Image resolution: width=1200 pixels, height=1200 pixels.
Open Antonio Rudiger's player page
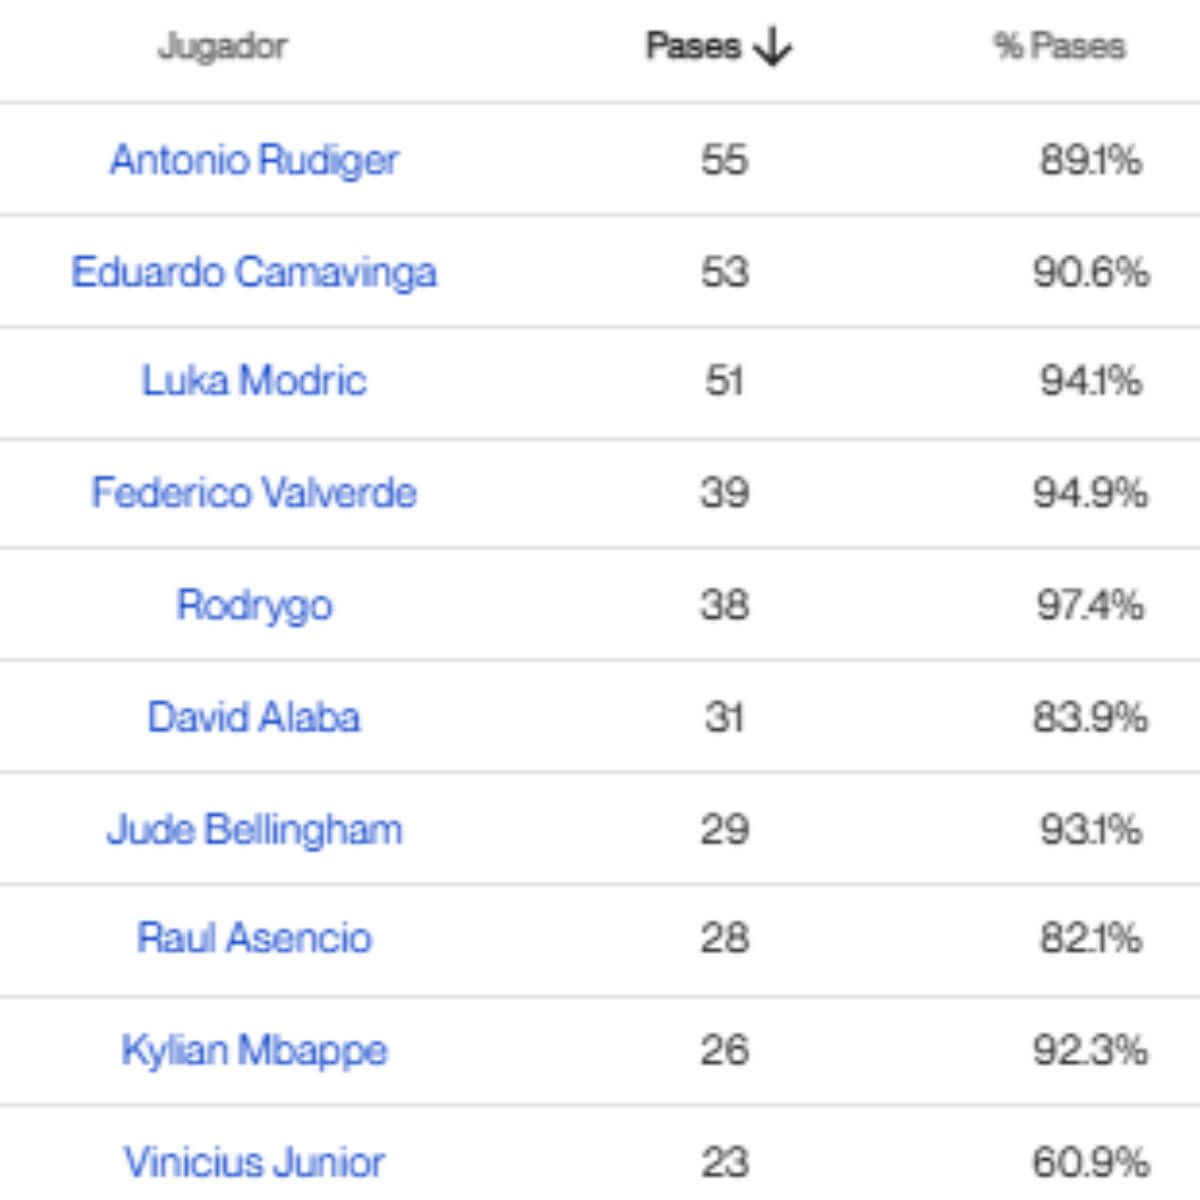point(256,158)
